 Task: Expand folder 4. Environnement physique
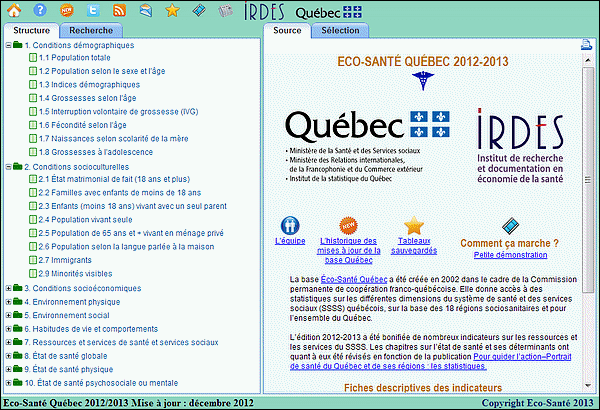[x=8, y=302]
